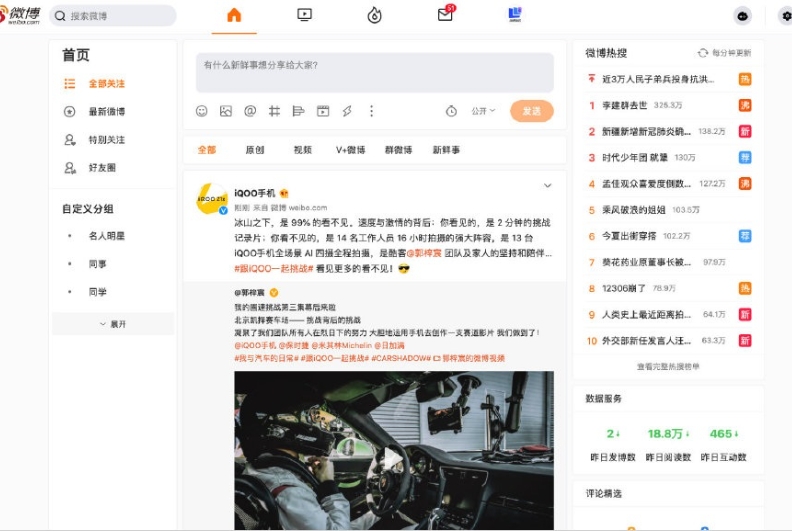Open the 公开 visibility dropdown

(x=483, y=111)
